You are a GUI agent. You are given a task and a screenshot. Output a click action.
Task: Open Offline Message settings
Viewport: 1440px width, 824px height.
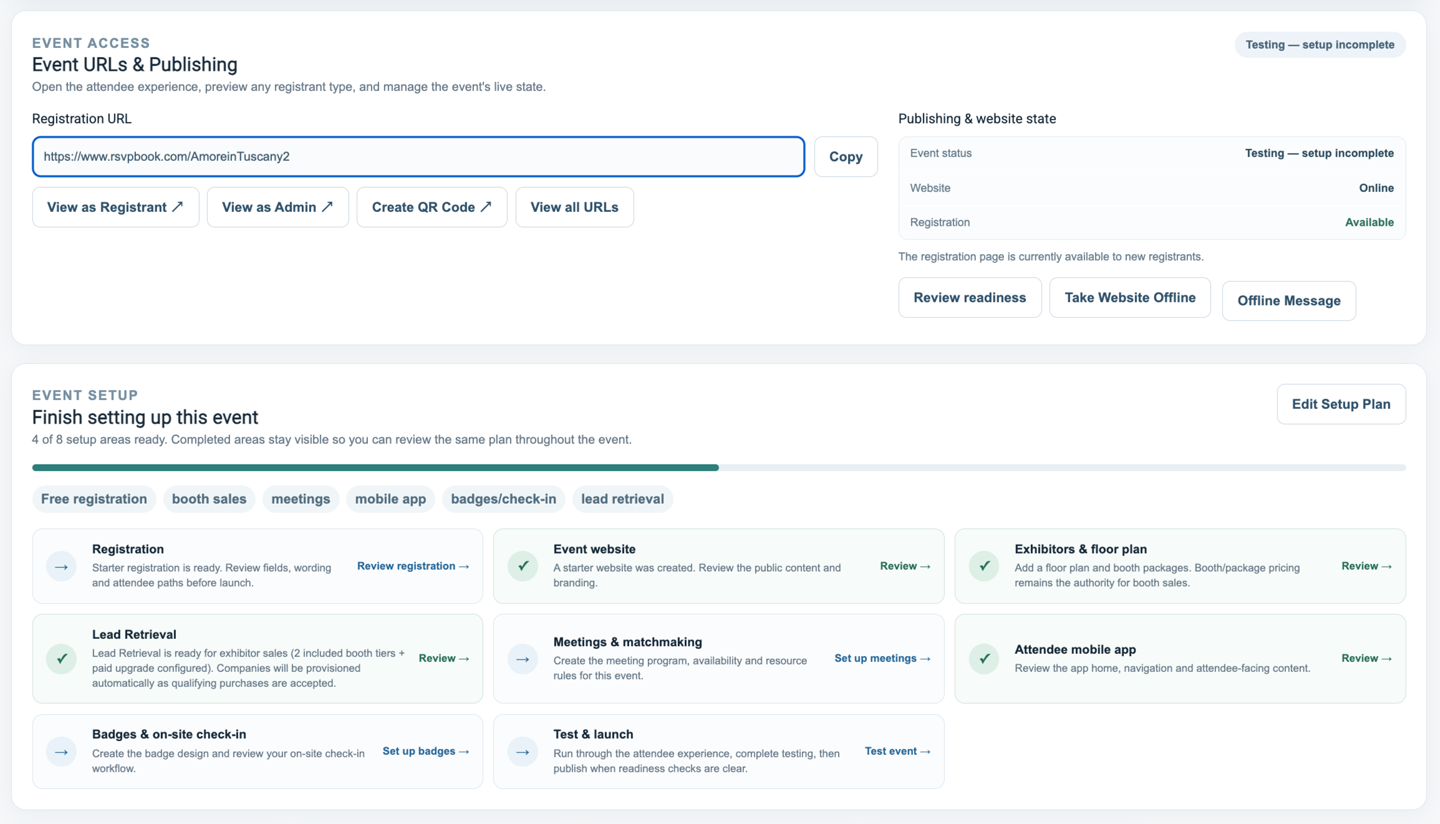1289,301
